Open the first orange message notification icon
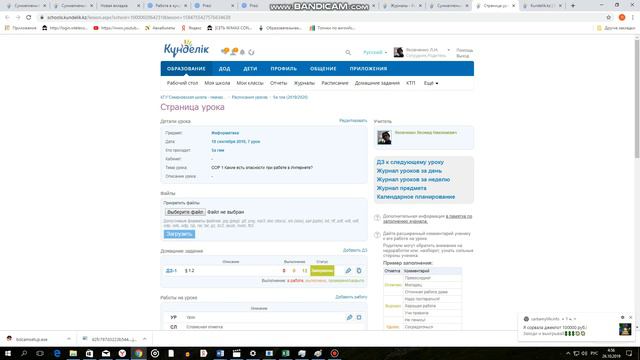640x360 pixels. pyautogui.click(x=225, y=51)
